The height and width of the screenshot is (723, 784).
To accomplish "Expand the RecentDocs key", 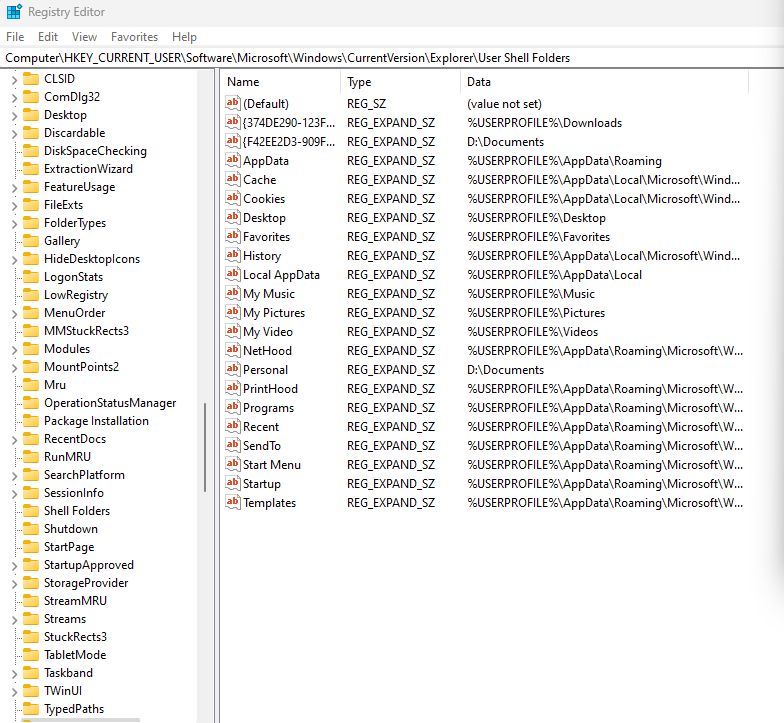I will 14,440.
